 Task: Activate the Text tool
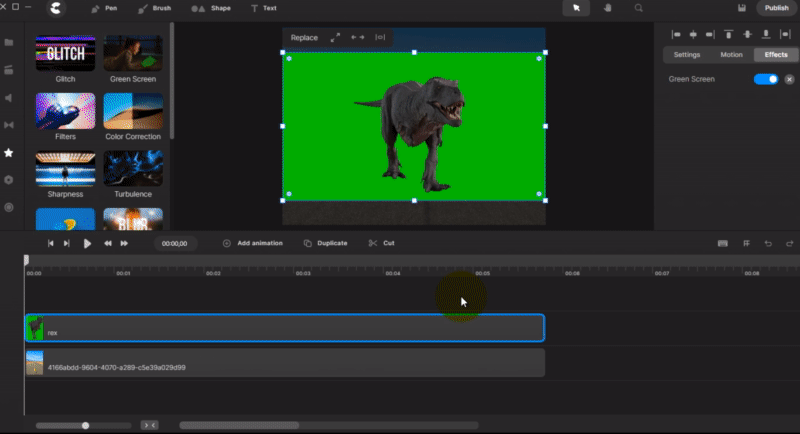(264, 8)
